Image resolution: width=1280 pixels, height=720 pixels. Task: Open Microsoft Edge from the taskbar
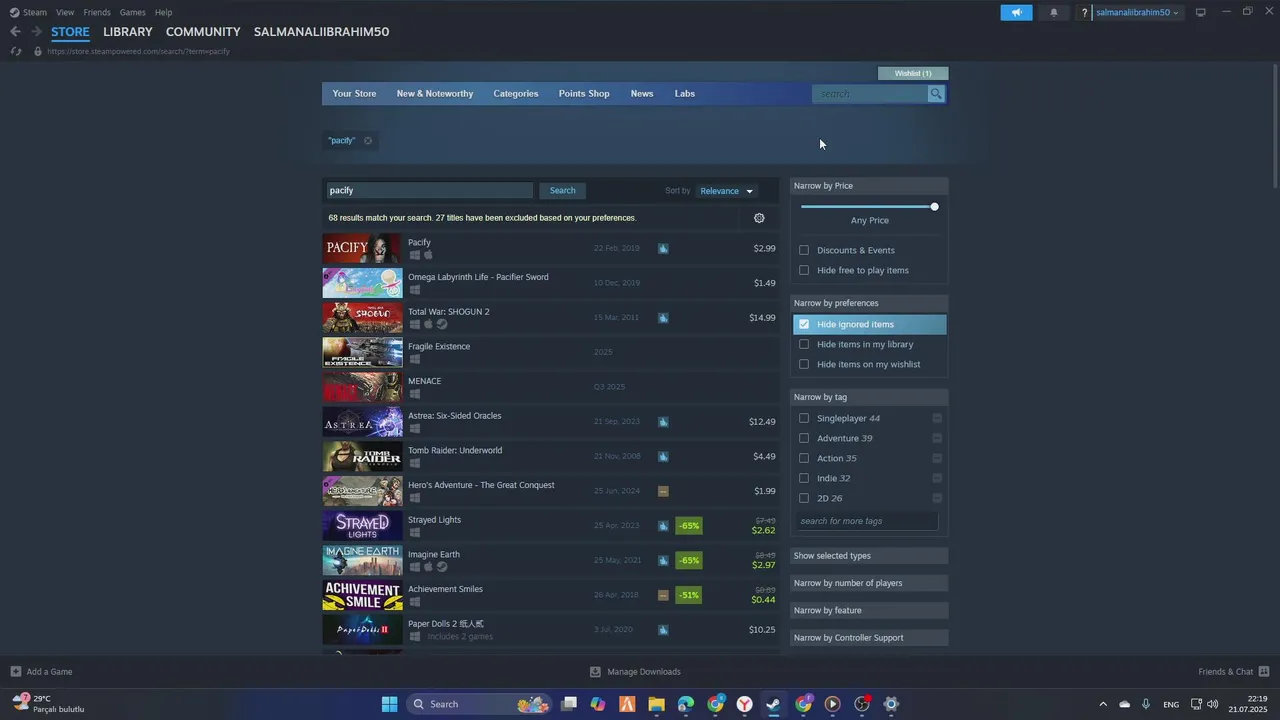pos(686,704)
